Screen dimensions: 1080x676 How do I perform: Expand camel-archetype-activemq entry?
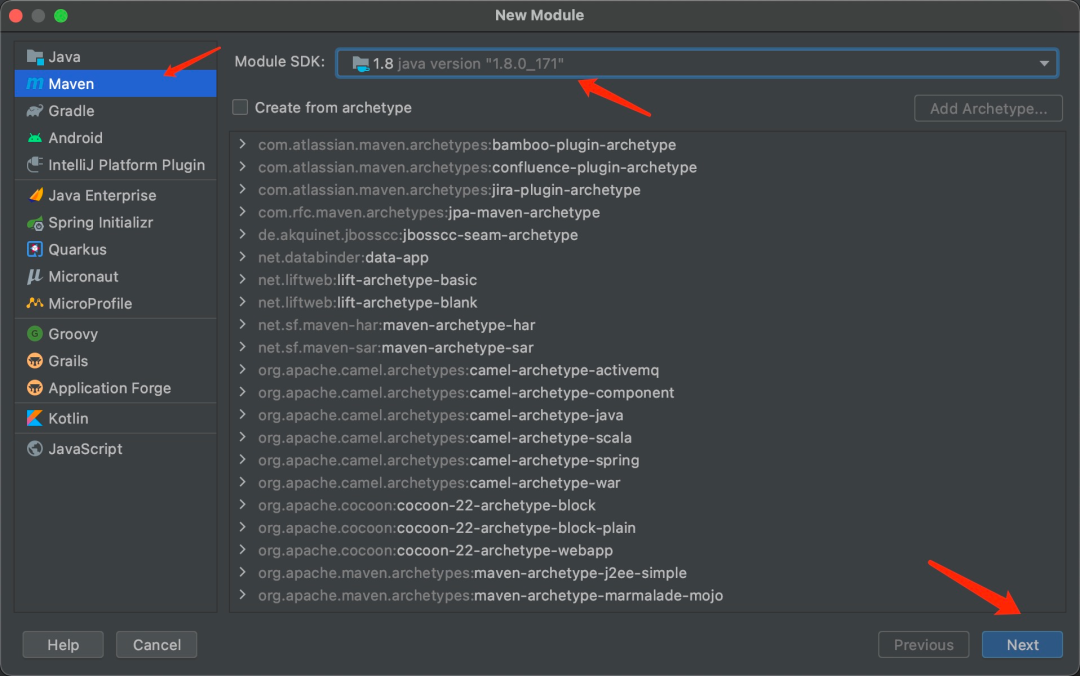pos(242,369)
